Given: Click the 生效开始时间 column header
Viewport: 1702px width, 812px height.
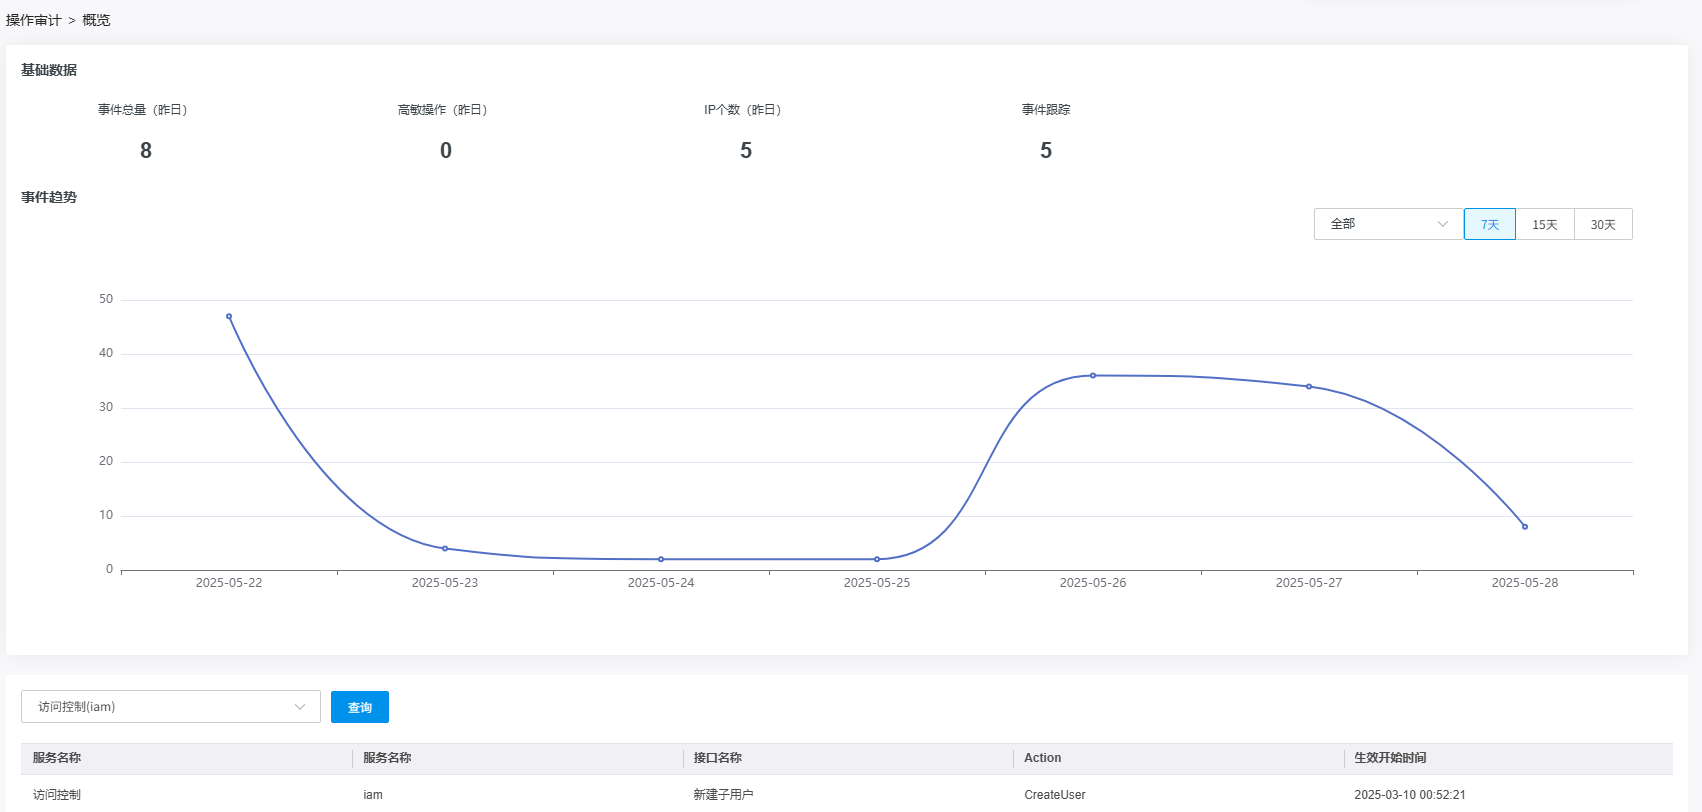Looking at the screenshot, I should tap(1390, 758).
